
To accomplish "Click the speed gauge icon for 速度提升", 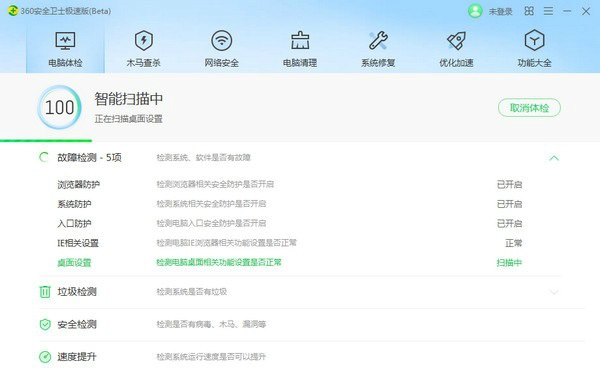I will [x=45, y=357].
